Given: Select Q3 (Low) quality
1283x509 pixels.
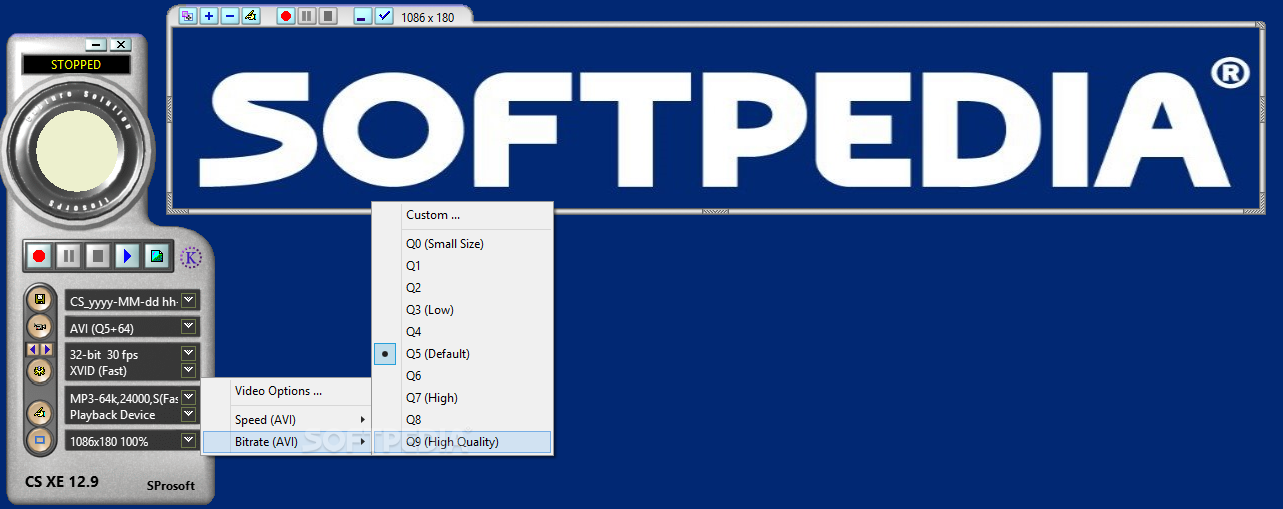Looking at the screenshot, I should (x=462, y=310).
